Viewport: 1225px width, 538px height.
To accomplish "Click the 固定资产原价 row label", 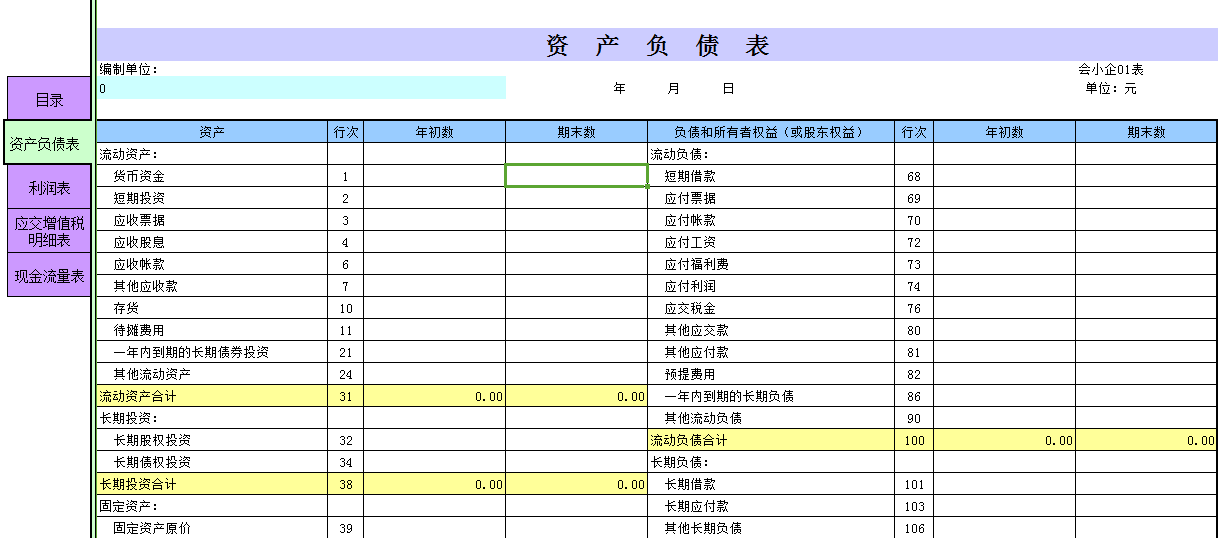I will click(x=152, y=528).
